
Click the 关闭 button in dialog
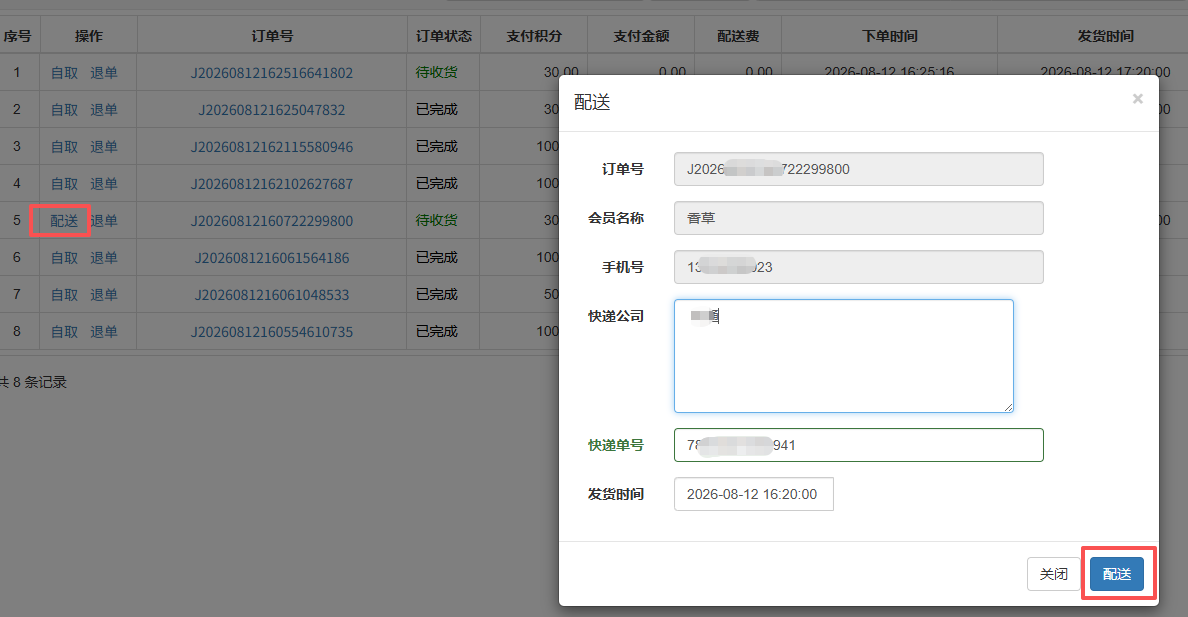click(1054, 575)
